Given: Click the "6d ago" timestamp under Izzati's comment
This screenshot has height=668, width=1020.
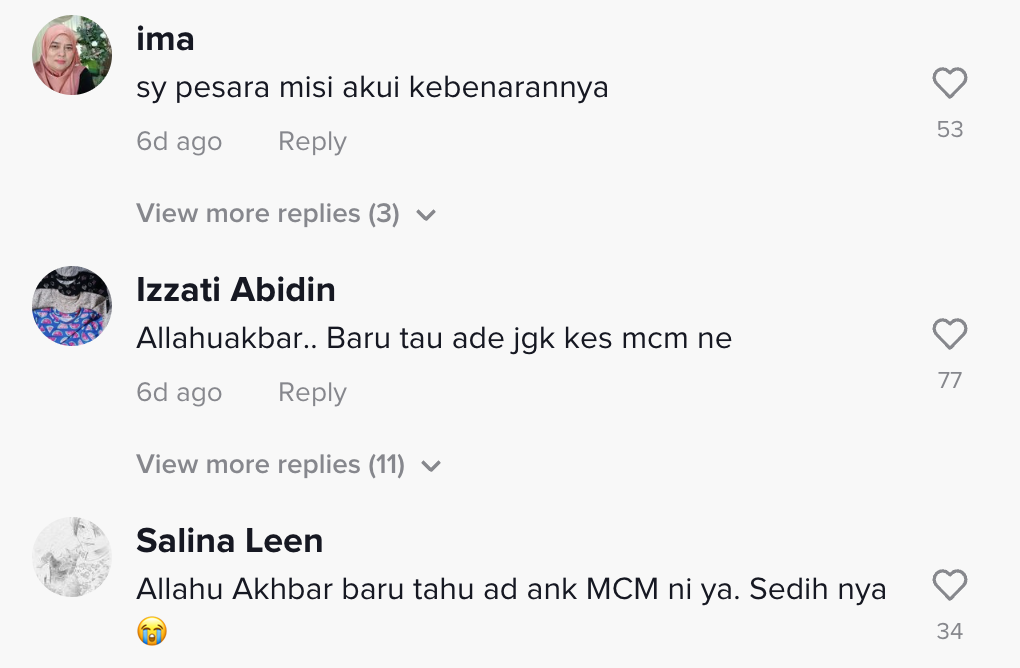Looking at the screenshot, I should [x=179, y=393].
